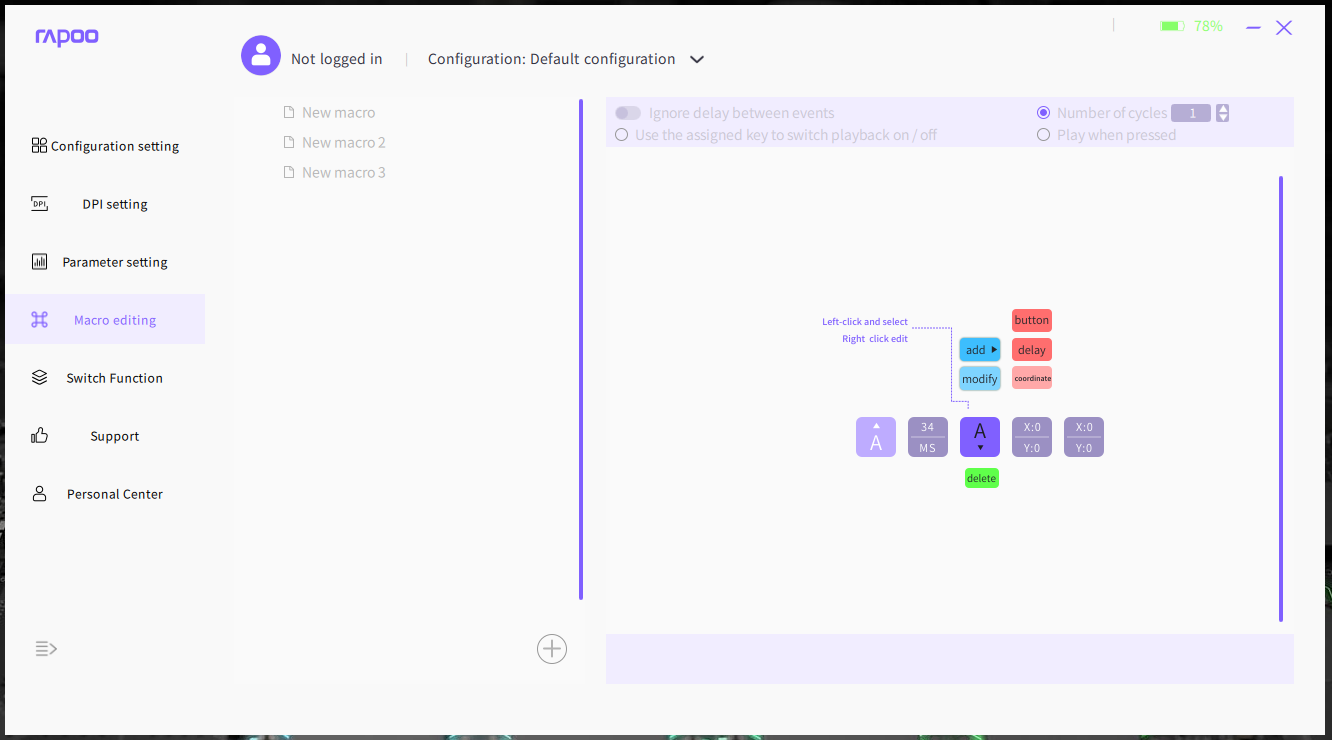1332x740 pixels.
Task: Select the key-down A event block
Action: pos(980,437)
